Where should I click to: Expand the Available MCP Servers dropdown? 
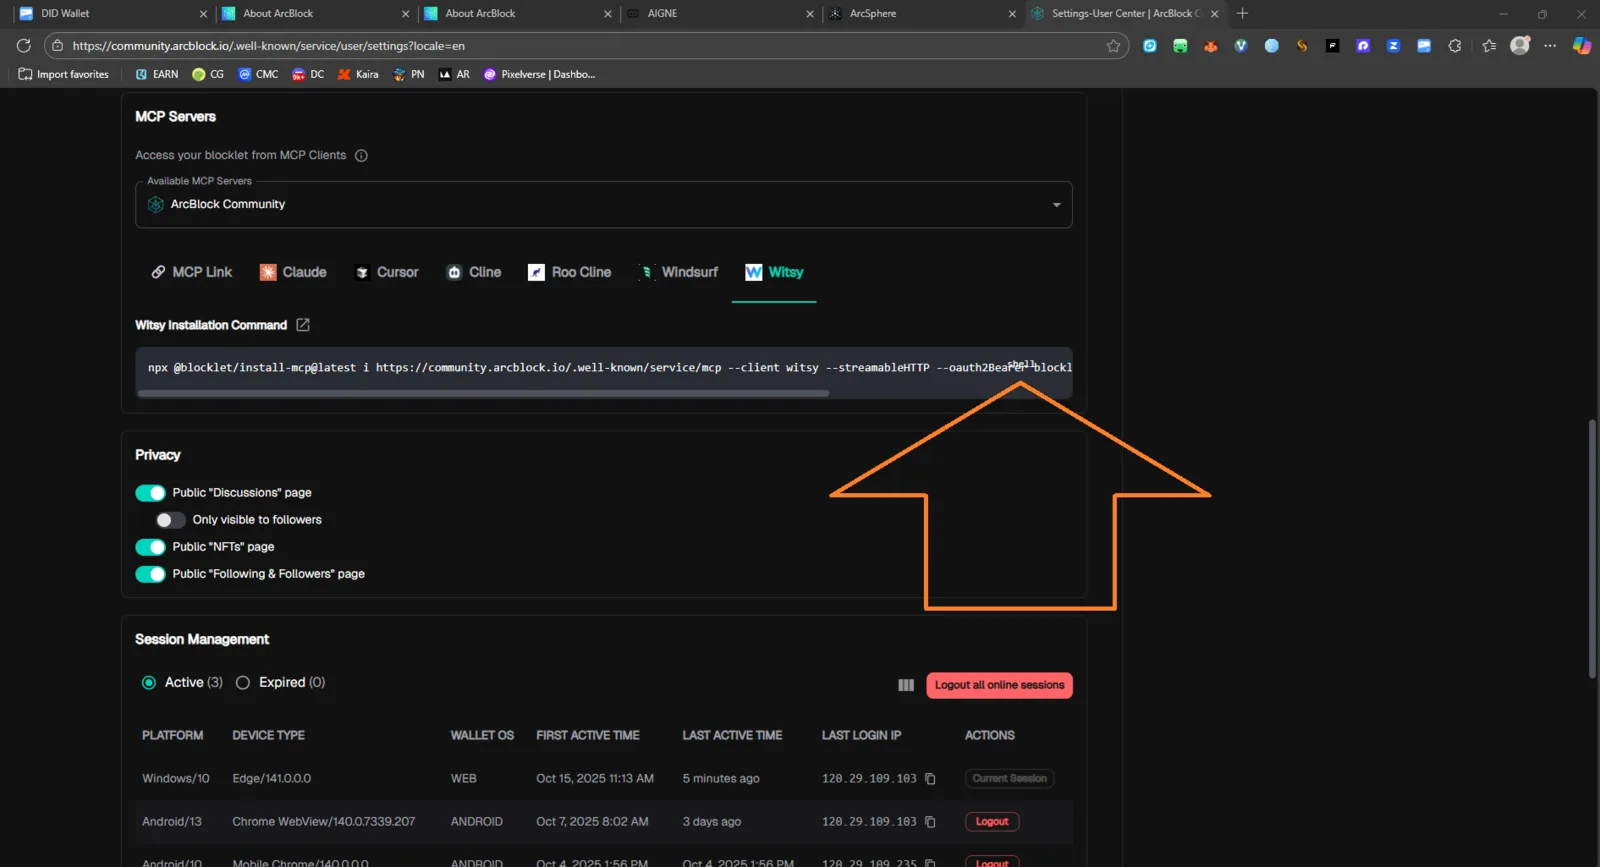click(604, 205)
